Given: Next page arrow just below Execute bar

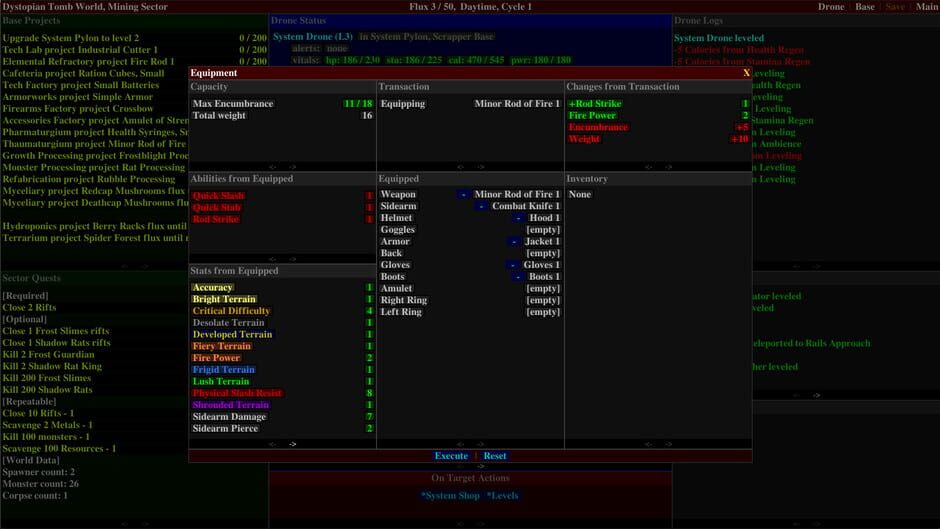Looking at the screenshot, I should click(x=481, y=465).
